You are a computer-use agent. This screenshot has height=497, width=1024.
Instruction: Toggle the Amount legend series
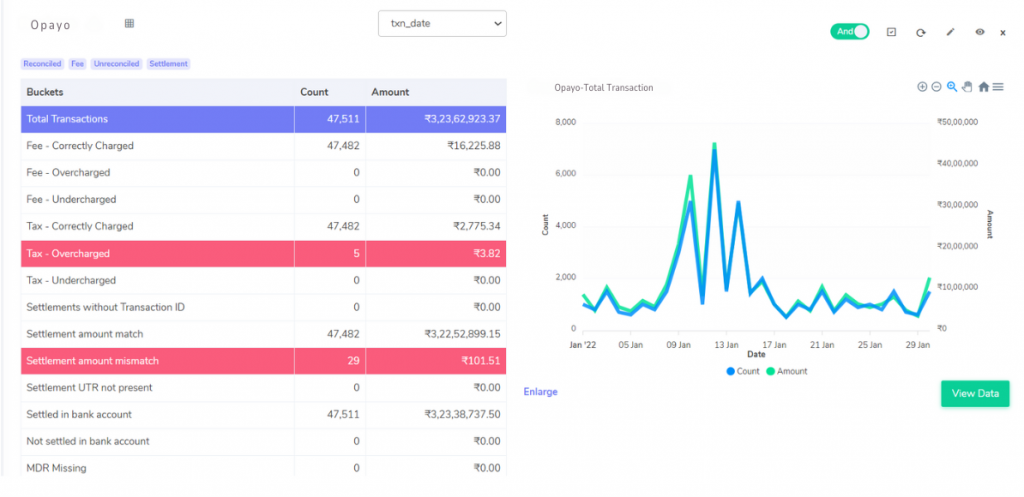(787, 371)
